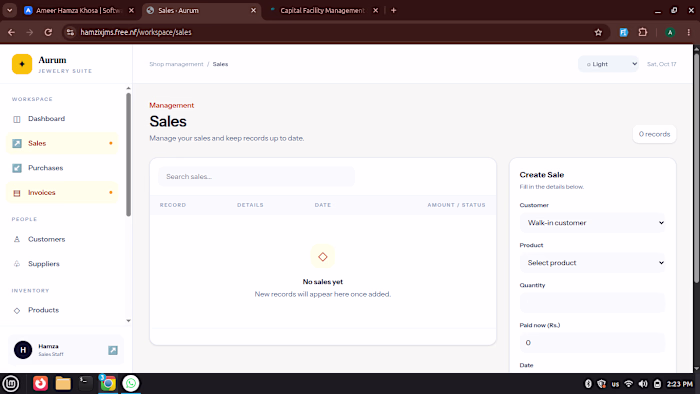Click the site information icon in address bar
This screenshot has width=700, height=394.
70,32
